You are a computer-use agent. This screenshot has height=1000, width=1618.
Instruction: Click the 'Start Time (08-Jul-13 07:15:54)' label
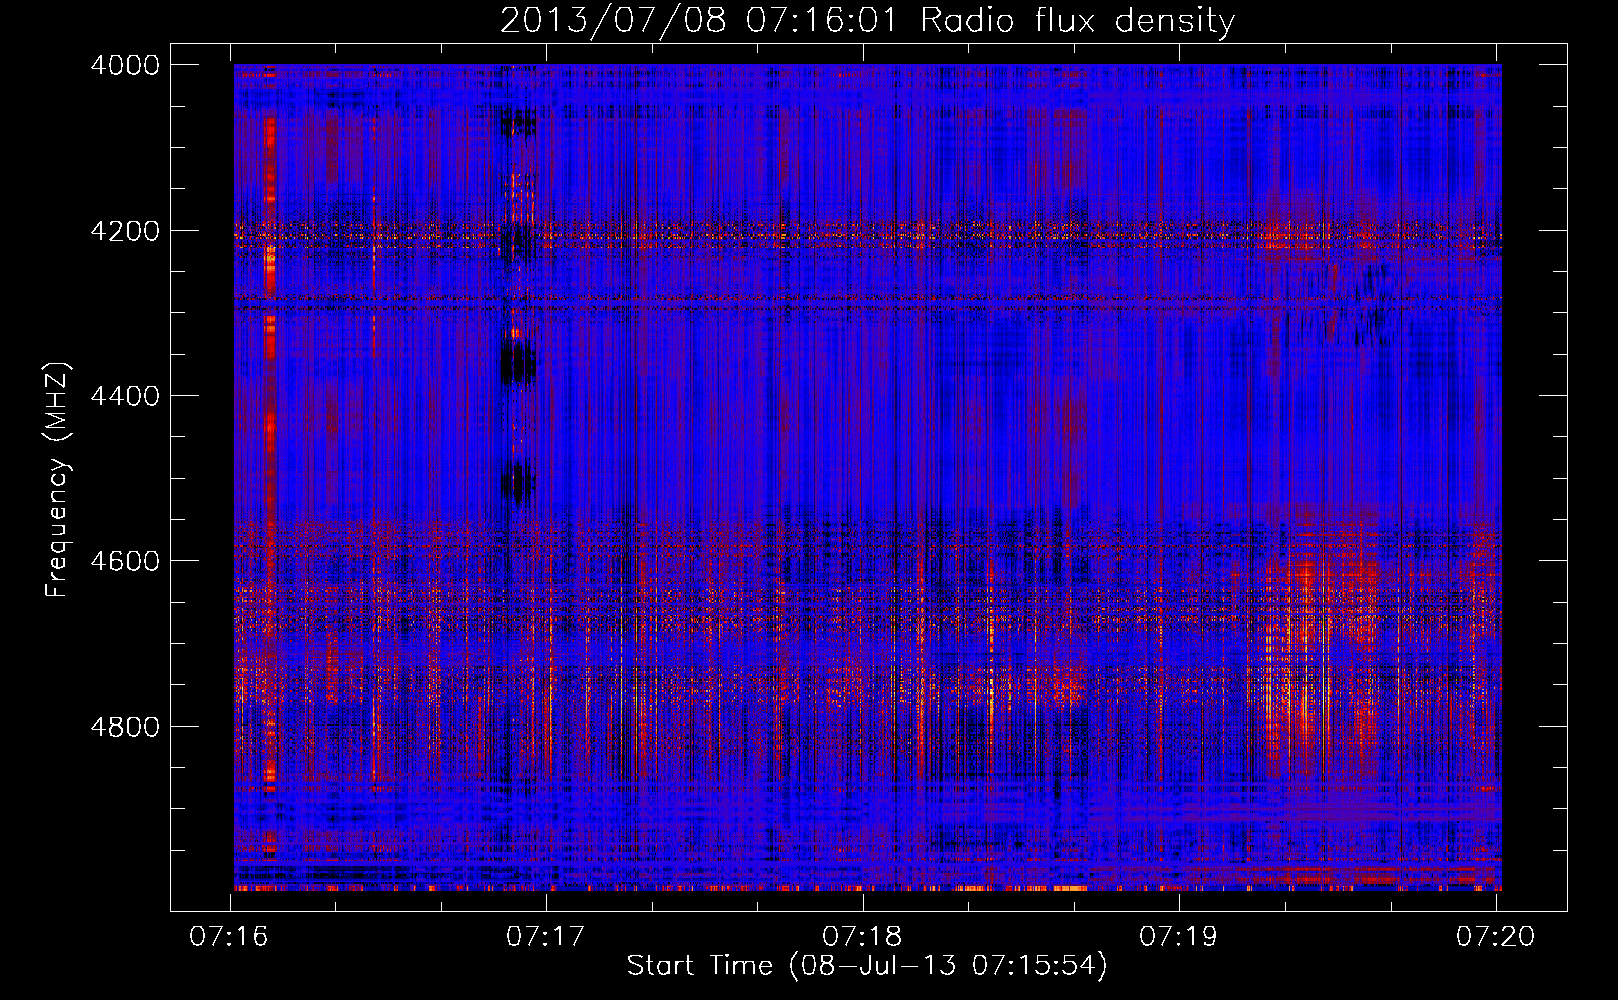coord(867,965)
